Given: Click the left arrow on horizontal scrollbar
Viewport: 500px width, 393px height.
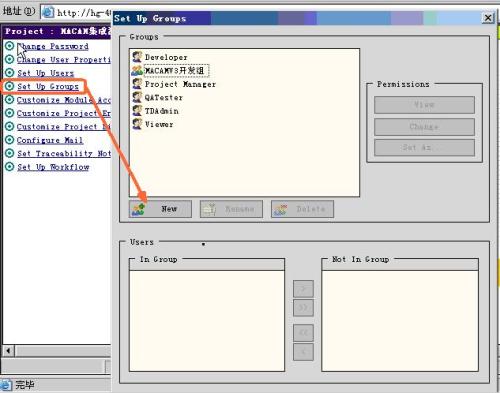Looking at the screenshot, I should click(x=8, y=351).
